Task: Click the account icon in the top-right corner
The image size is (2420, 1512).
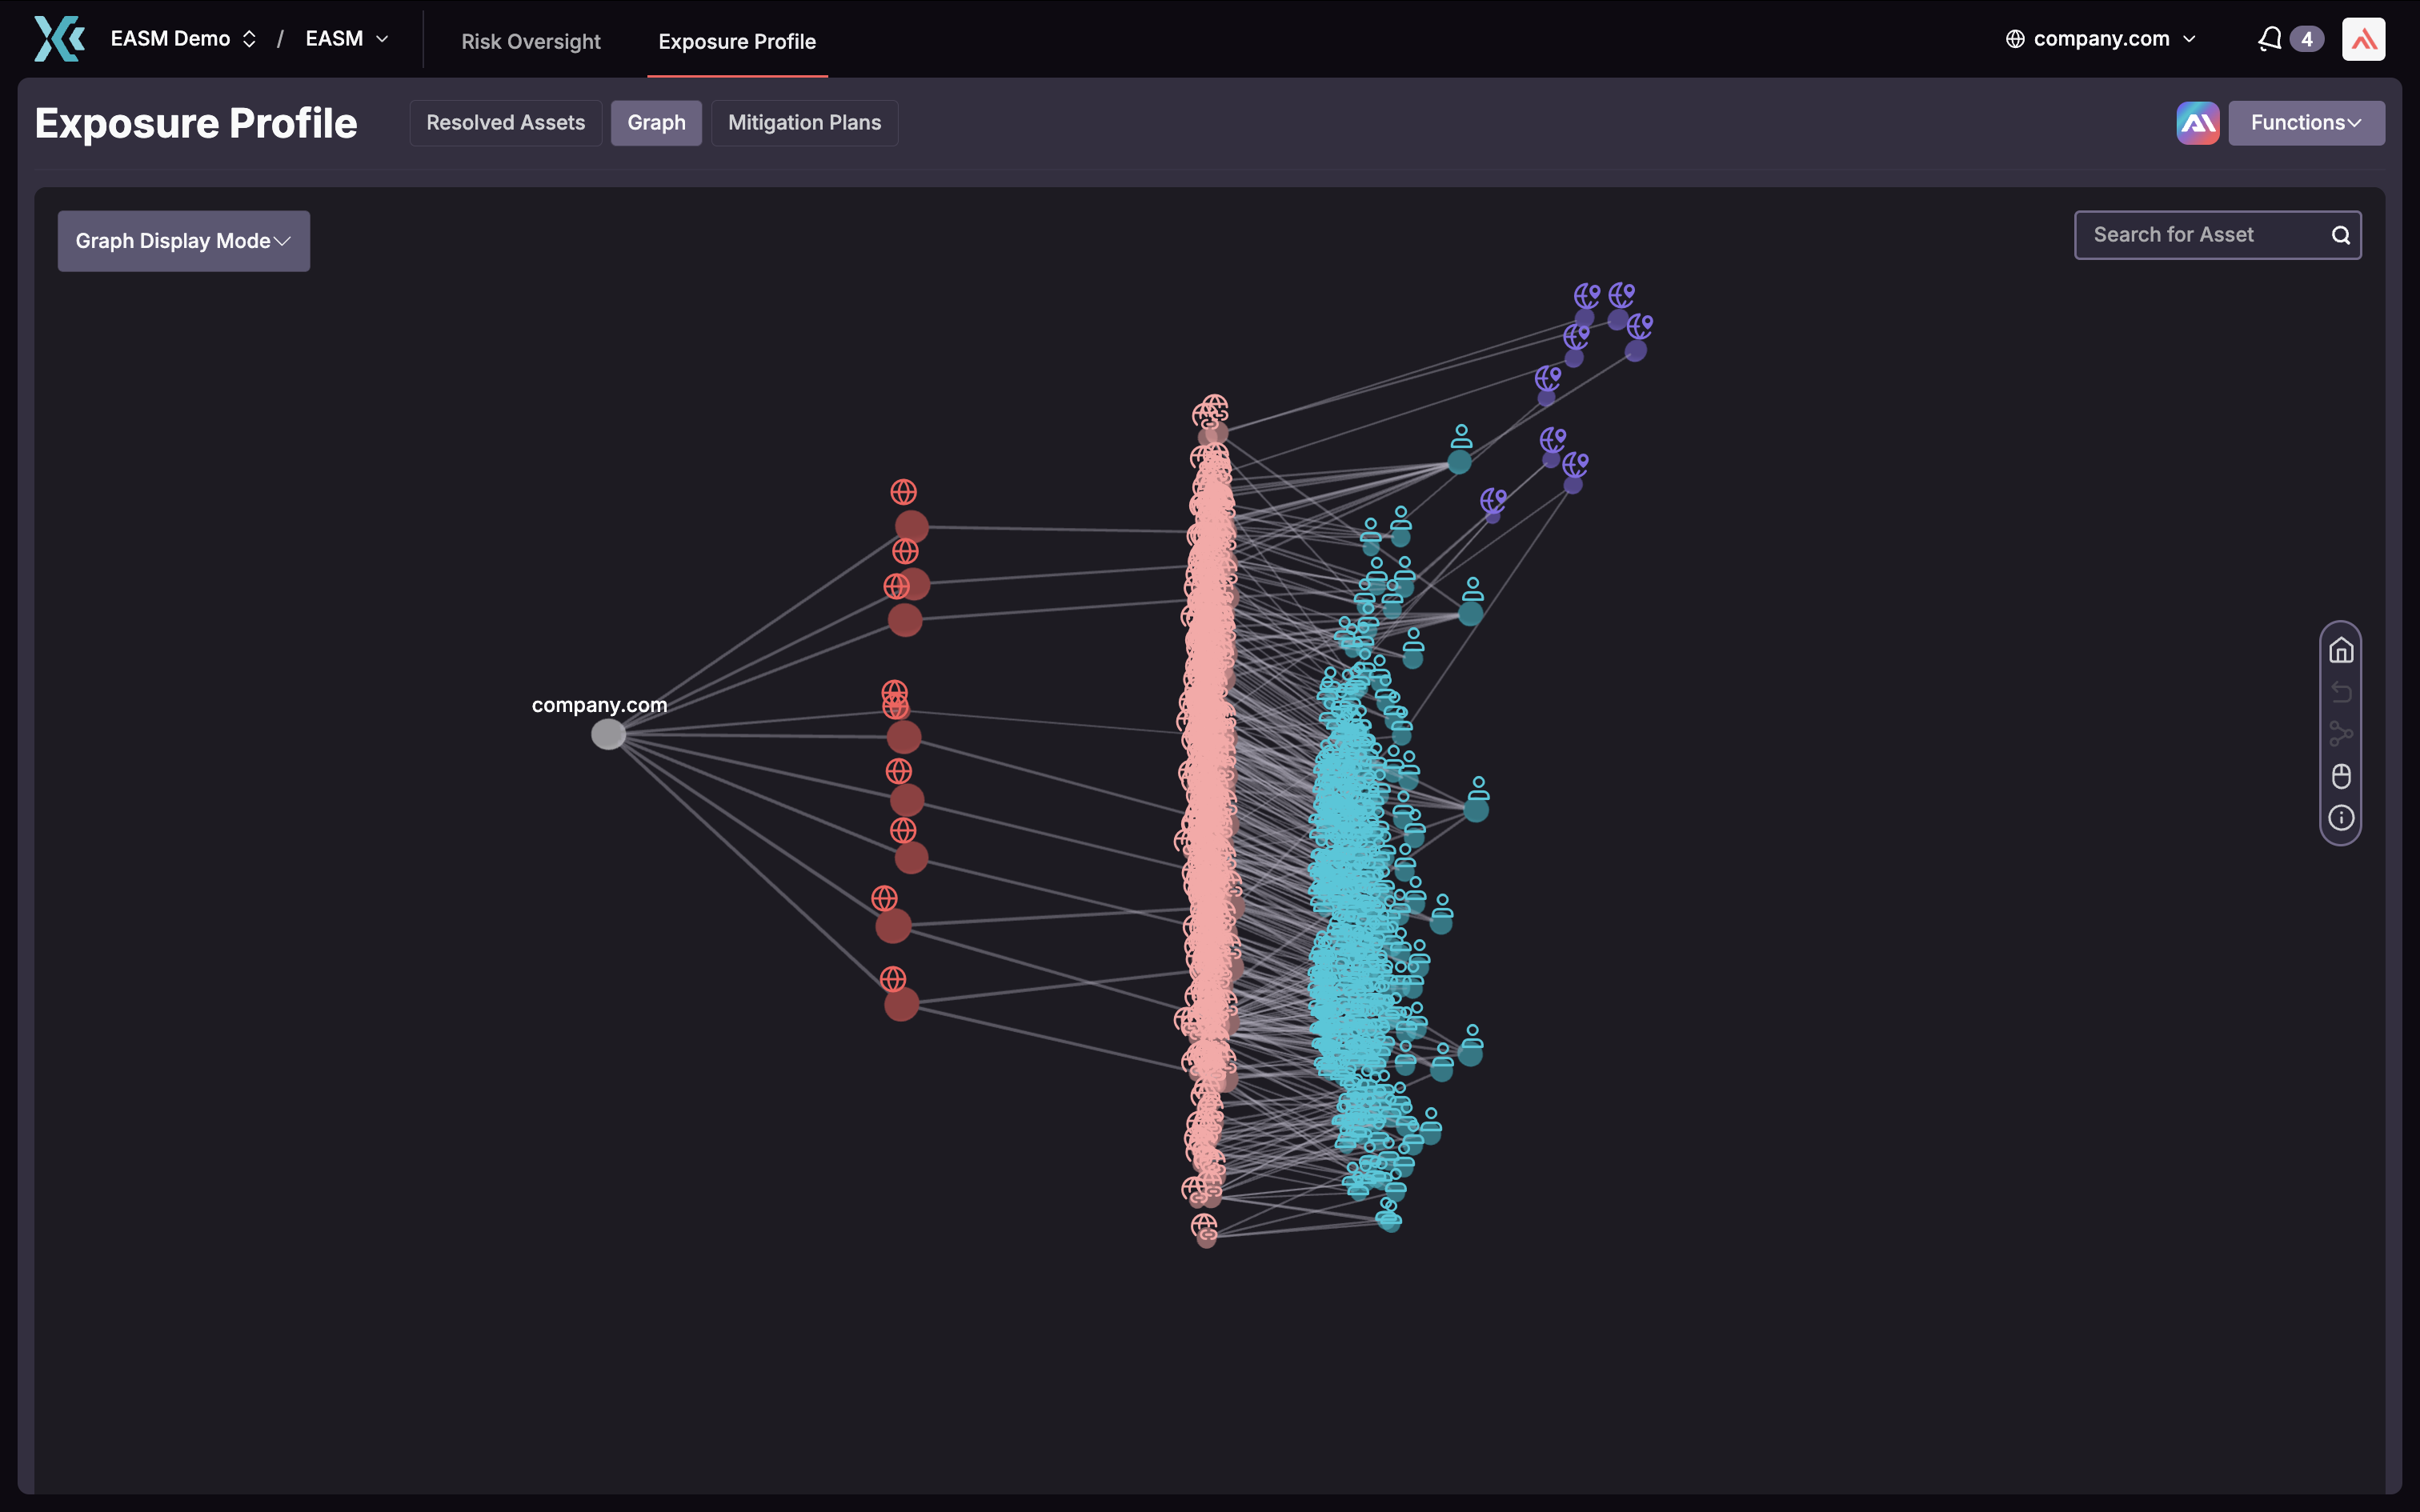Action: coord(2363,38)
